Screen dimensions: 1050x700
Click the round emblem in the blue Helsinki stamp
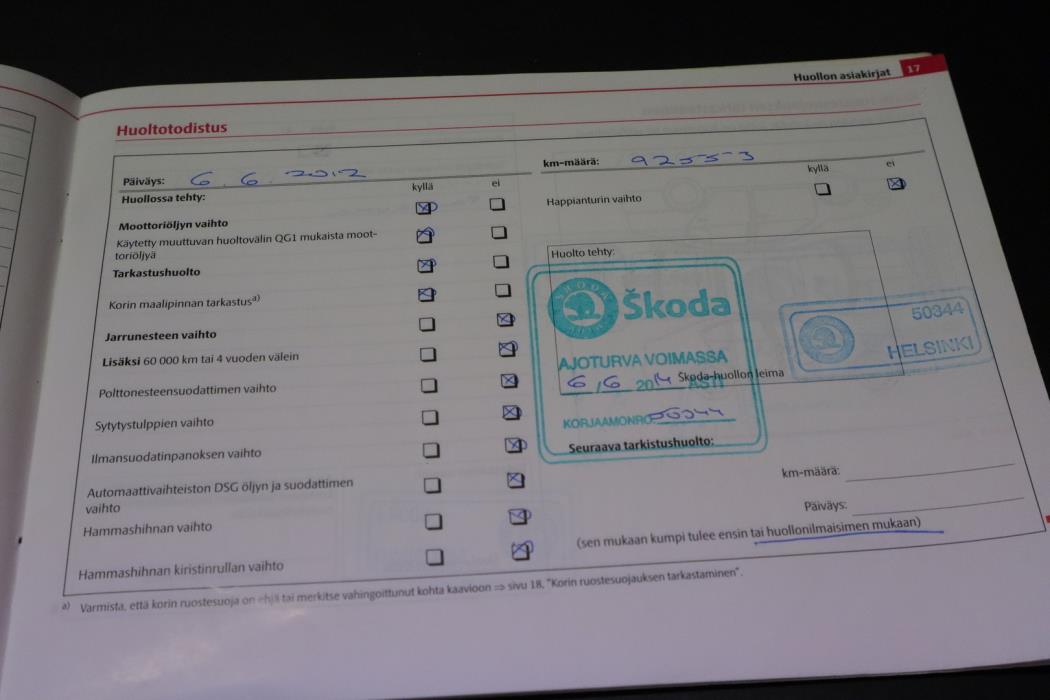coord(826,339)
